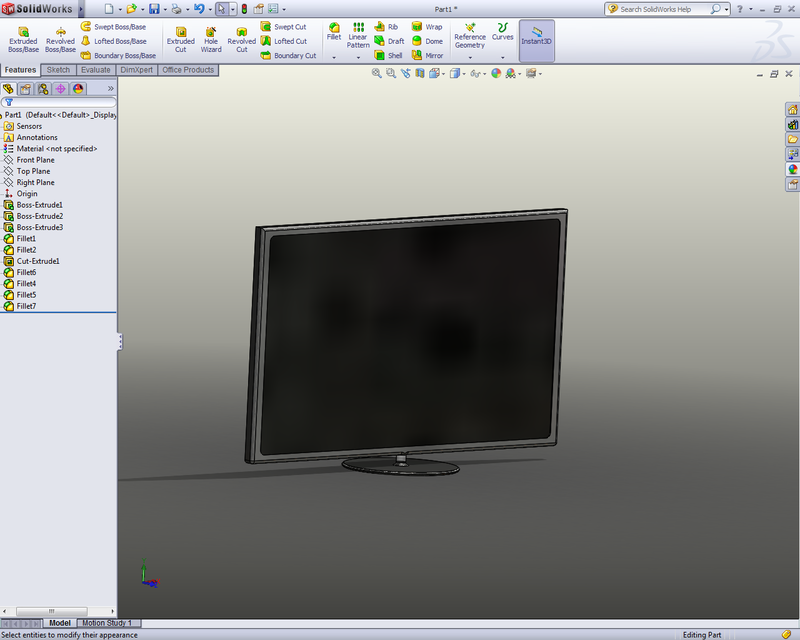Select the Fillet tool
The image size is (800, 640).
point(336,31)
